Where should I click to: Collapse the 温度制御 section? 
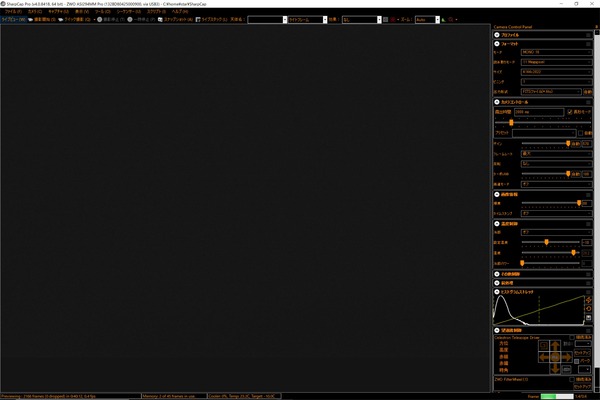pos(497,224)
